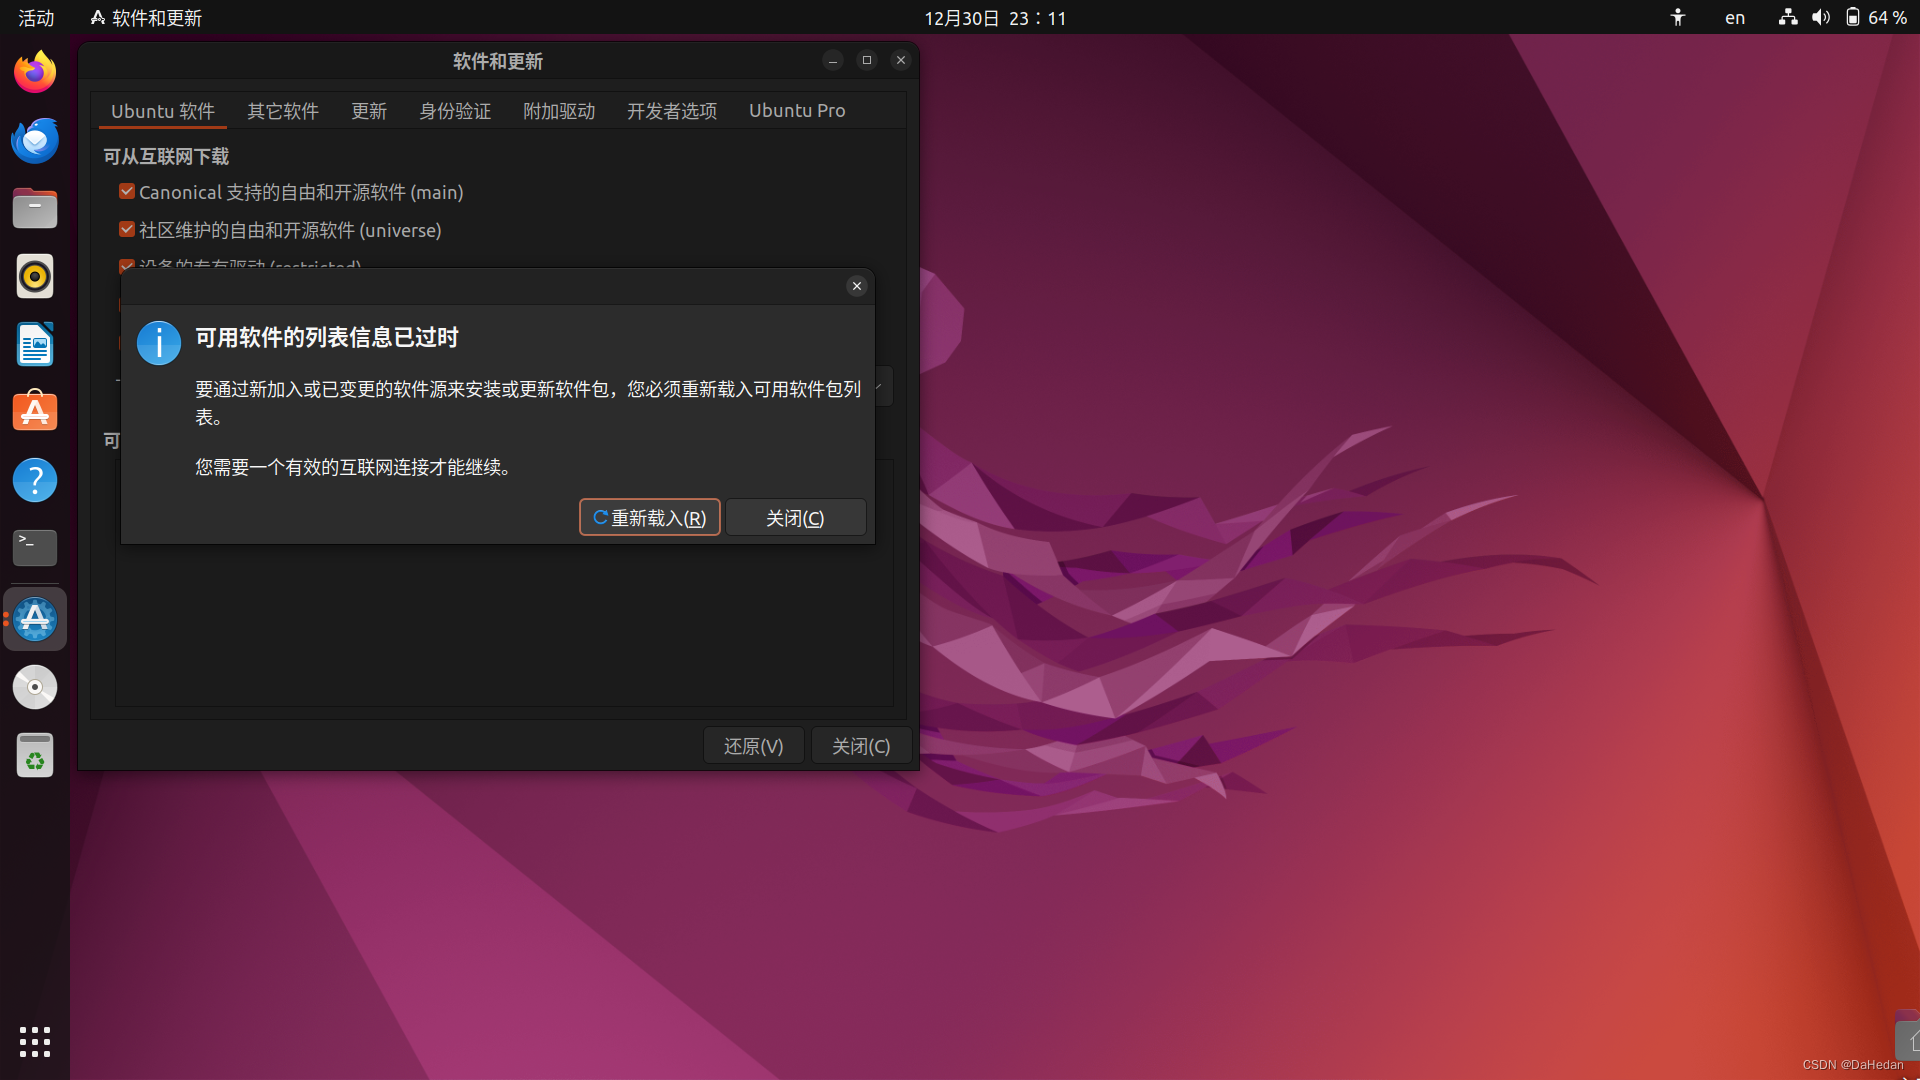Click the 重新载入(R) button in the dialog
The height and width of the screenshot is (1080, 1920).
(649, 517)
